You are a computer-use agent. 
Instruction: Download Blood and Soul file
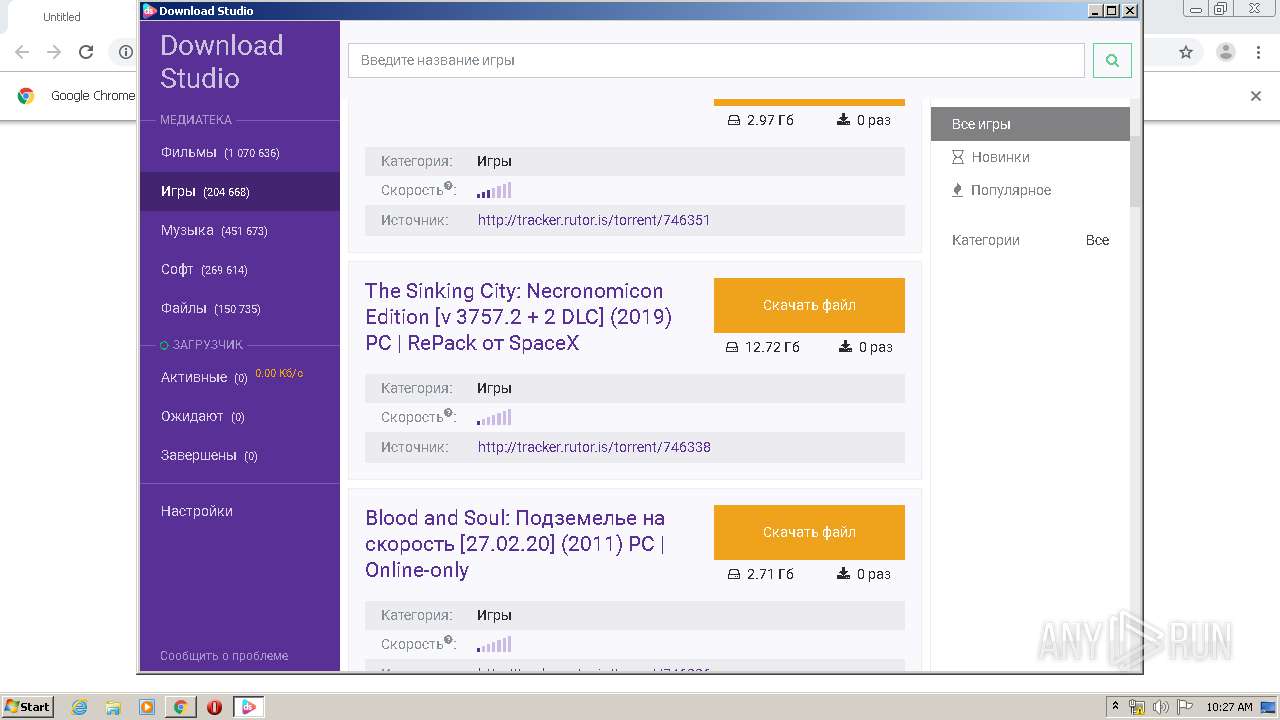(809, 532)
